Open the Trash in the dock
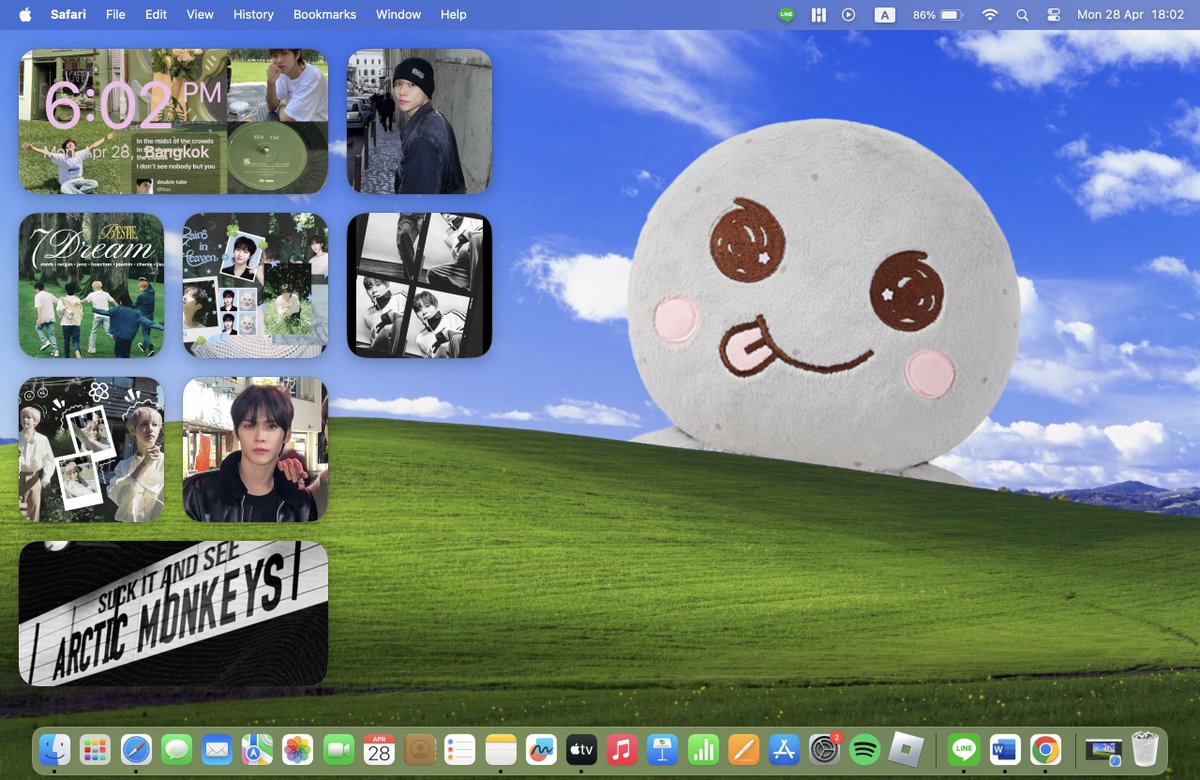The height and width of the screenshot is (780, 1200). coord(1145,749)
